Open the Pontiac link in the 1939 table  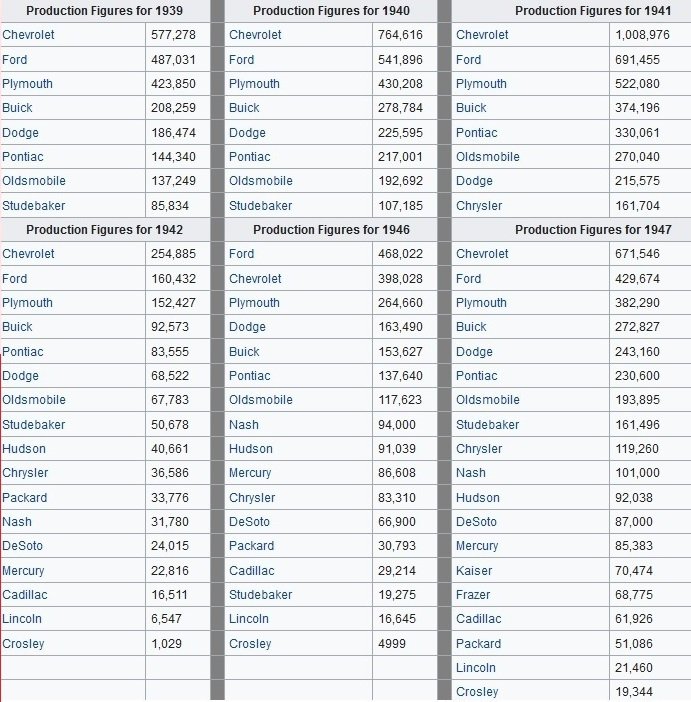(x=23, y=157)
